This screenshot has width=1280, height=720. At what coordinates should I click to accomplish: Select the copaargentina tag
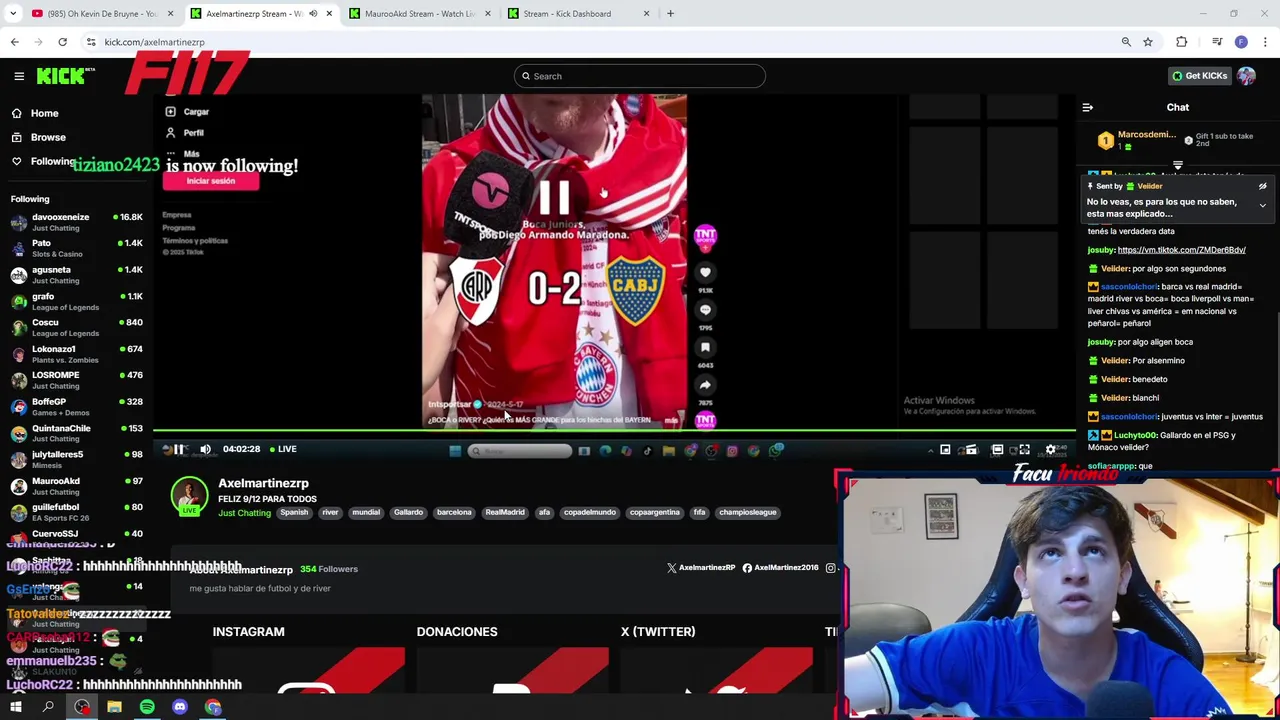click(654, 512)
